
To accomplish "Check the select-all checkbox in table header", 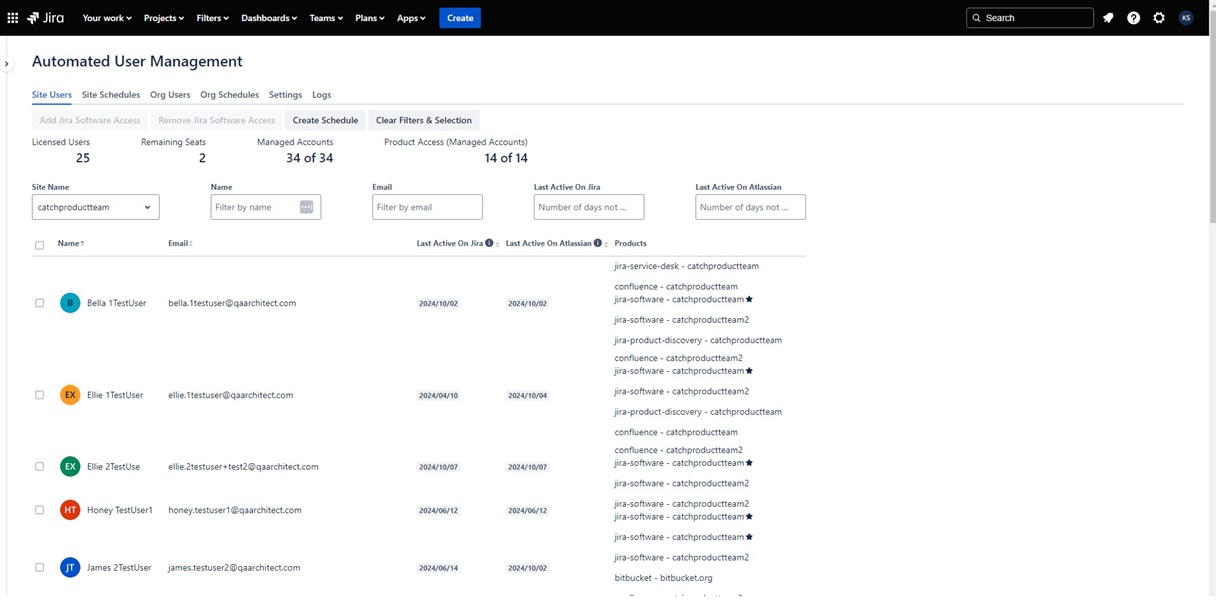I will pyautogui.click(x=39, y=245).
